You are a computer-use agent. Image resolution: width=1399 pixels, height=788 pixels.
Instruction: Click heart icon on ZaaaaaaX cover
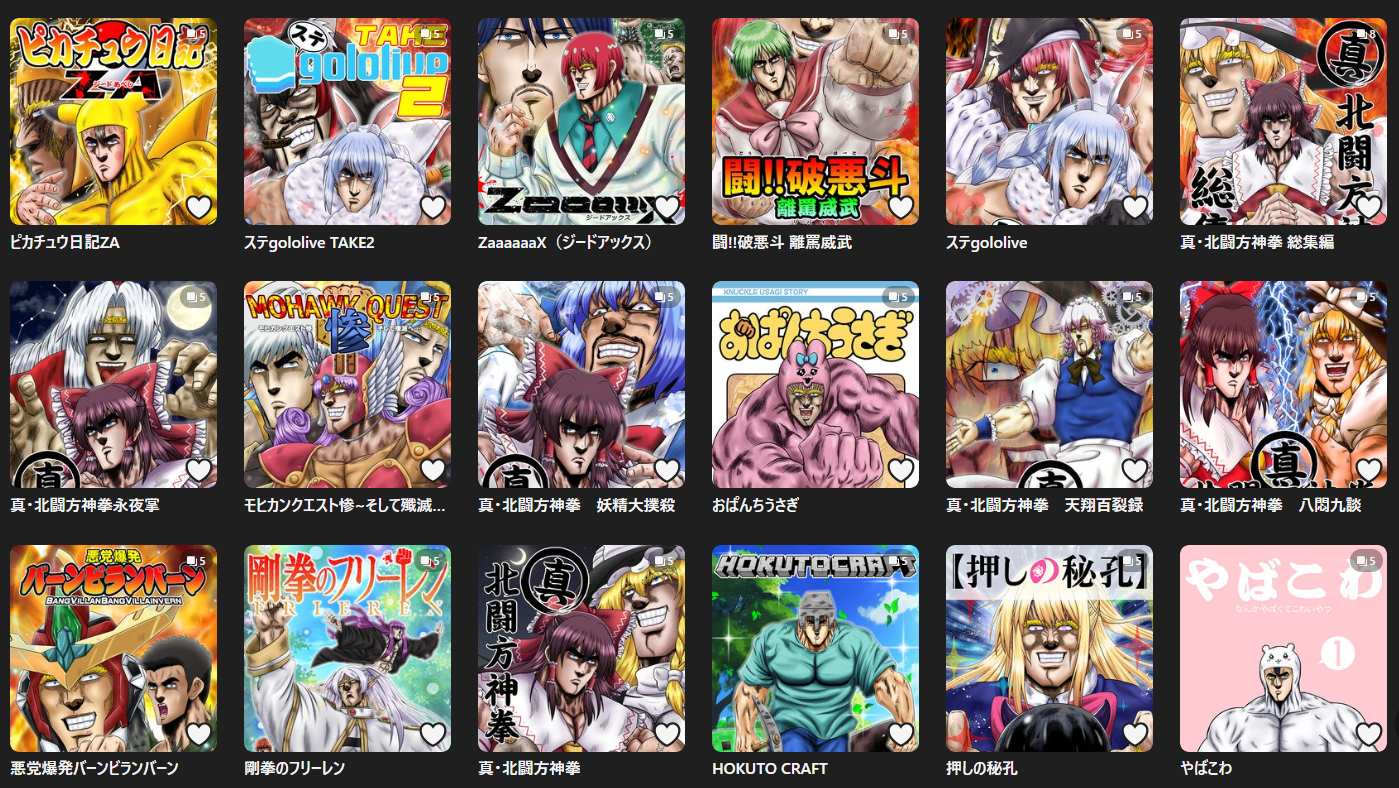[x=667, y=207]
